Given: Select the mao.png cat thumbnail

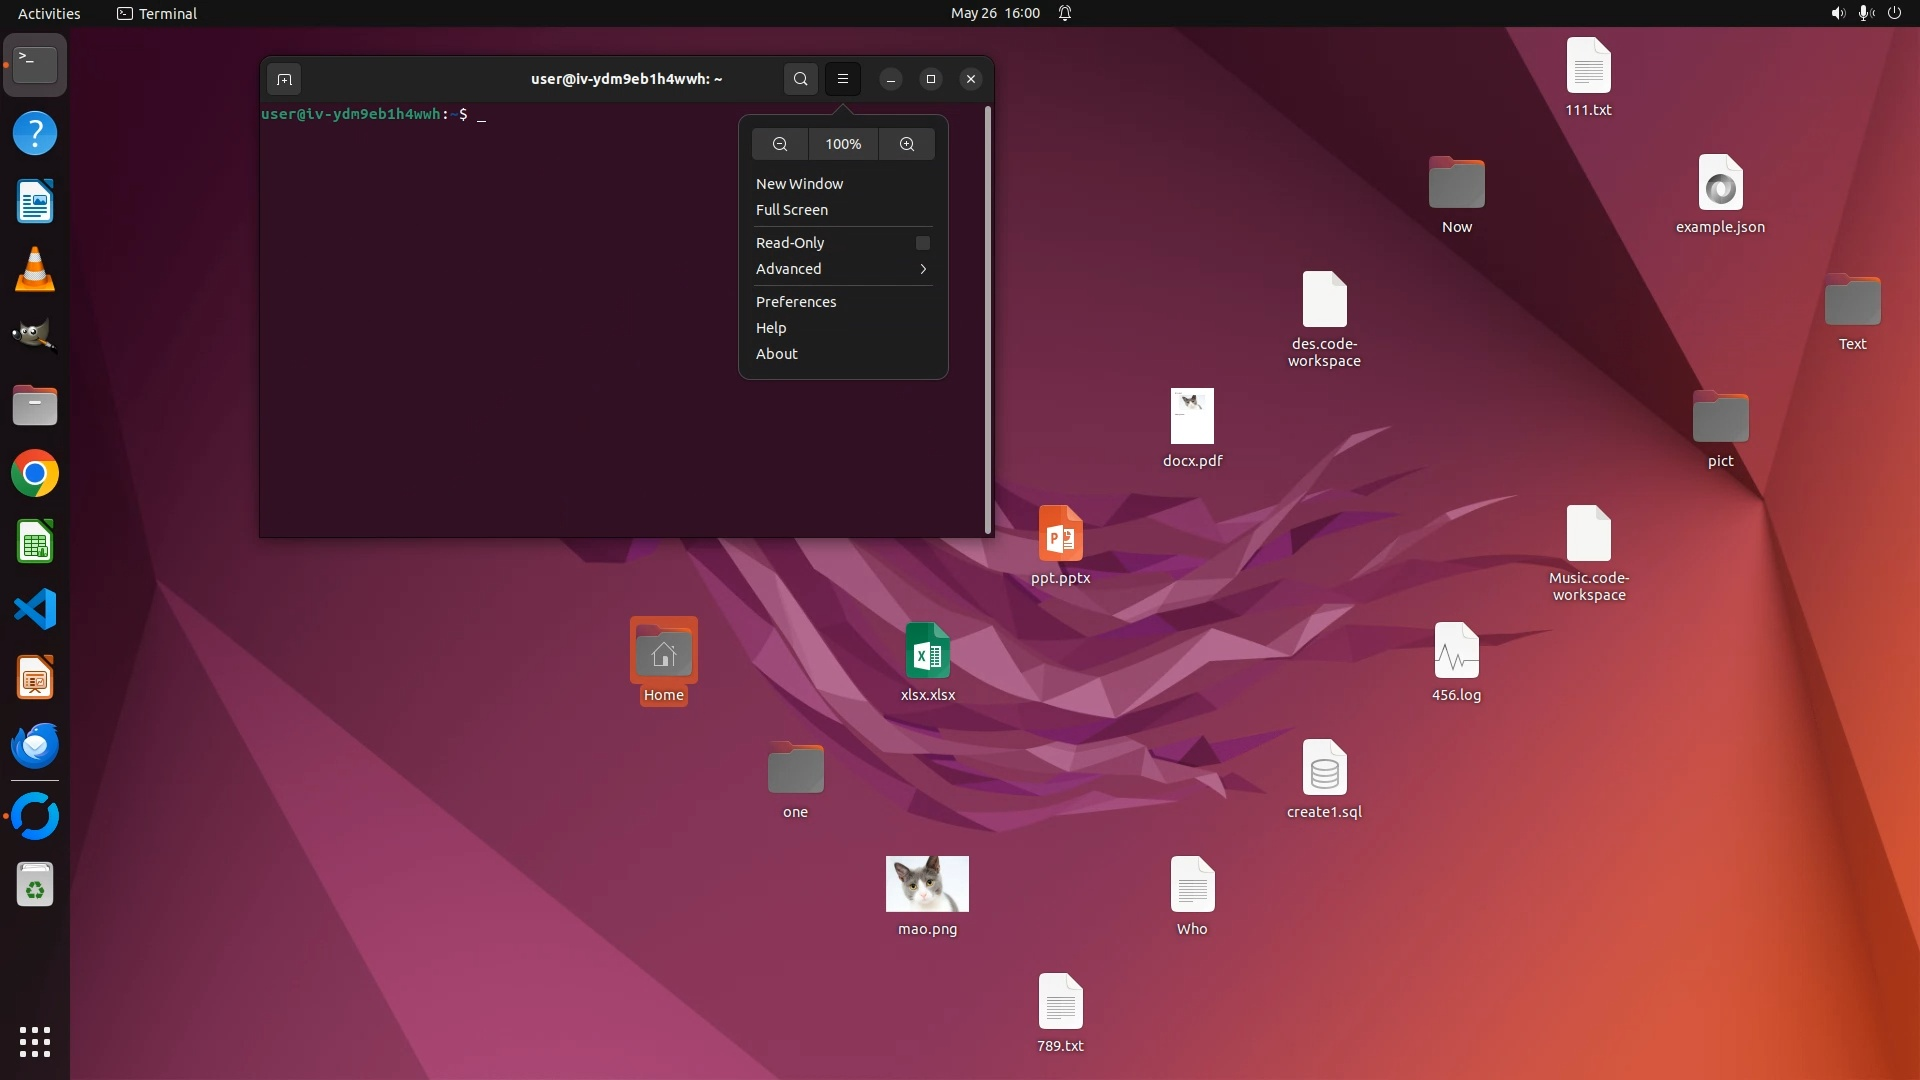Looking at the screenshot, I should pyautogui.click(x=927, y=884).
